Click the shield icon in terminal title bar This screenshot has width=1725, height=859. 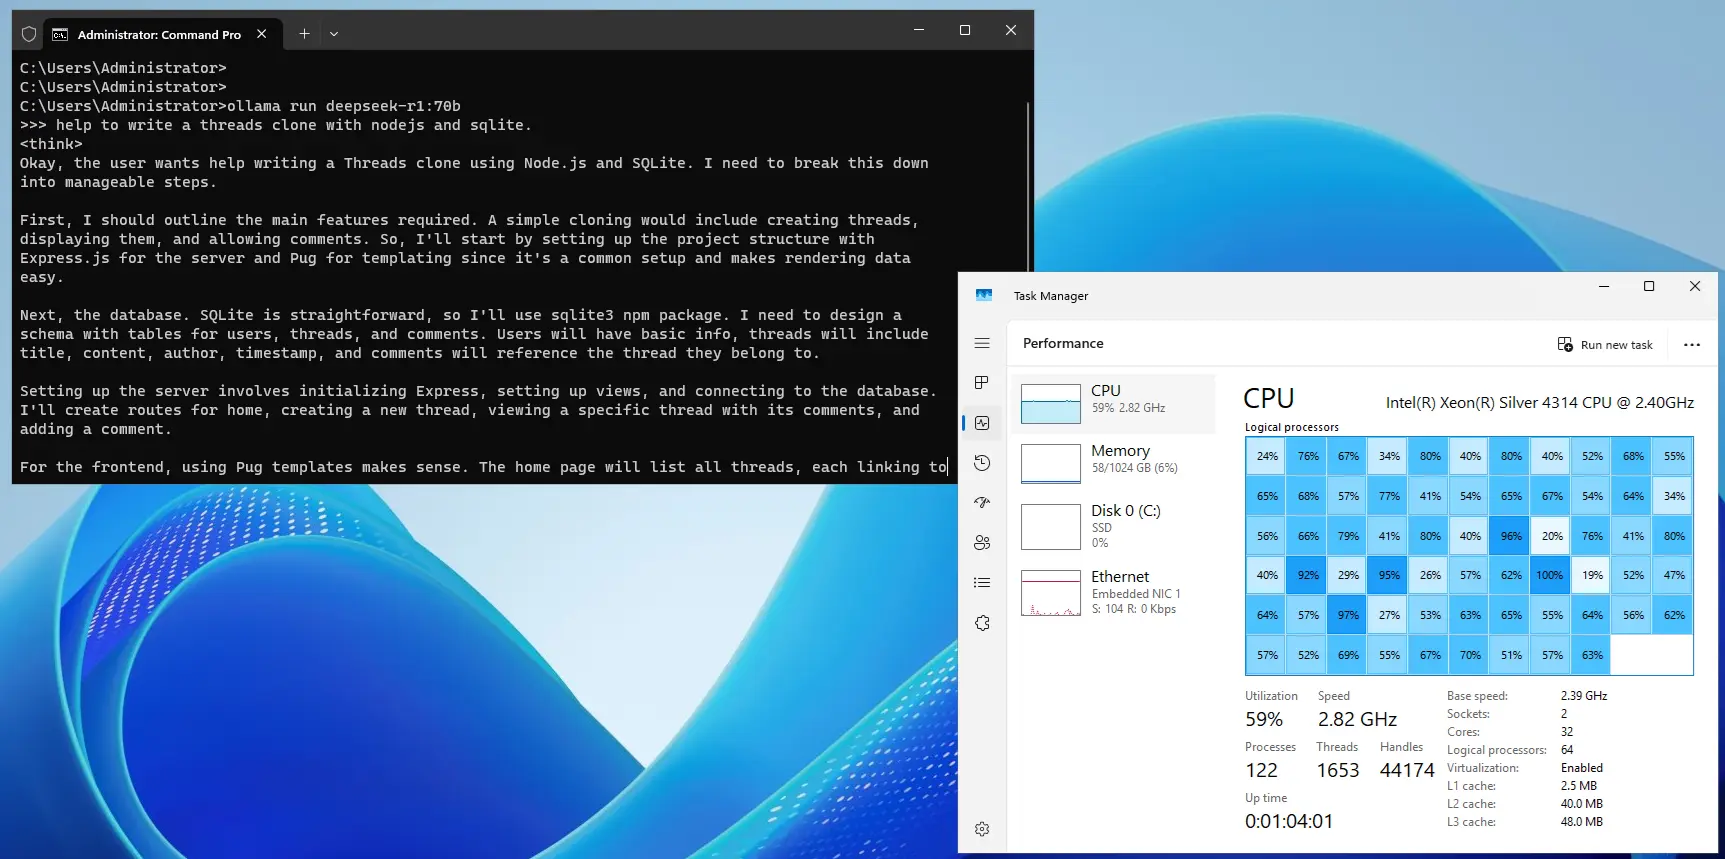coord(29,34)
